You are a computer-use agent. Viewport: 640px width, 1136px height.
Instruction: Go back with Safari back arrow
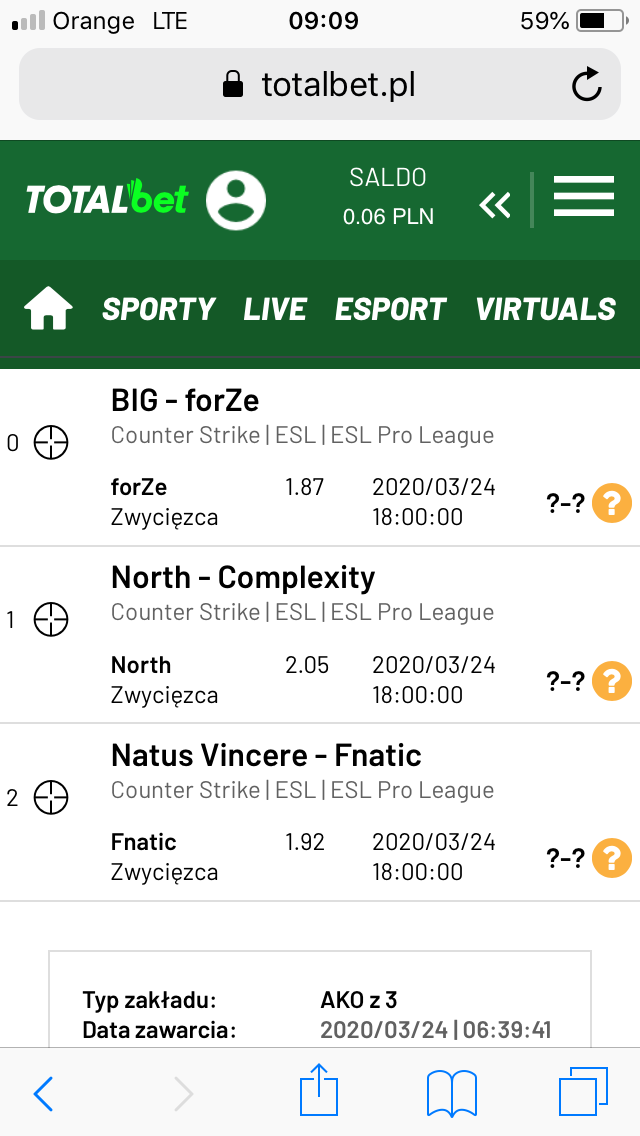[x=43, y=1093]
